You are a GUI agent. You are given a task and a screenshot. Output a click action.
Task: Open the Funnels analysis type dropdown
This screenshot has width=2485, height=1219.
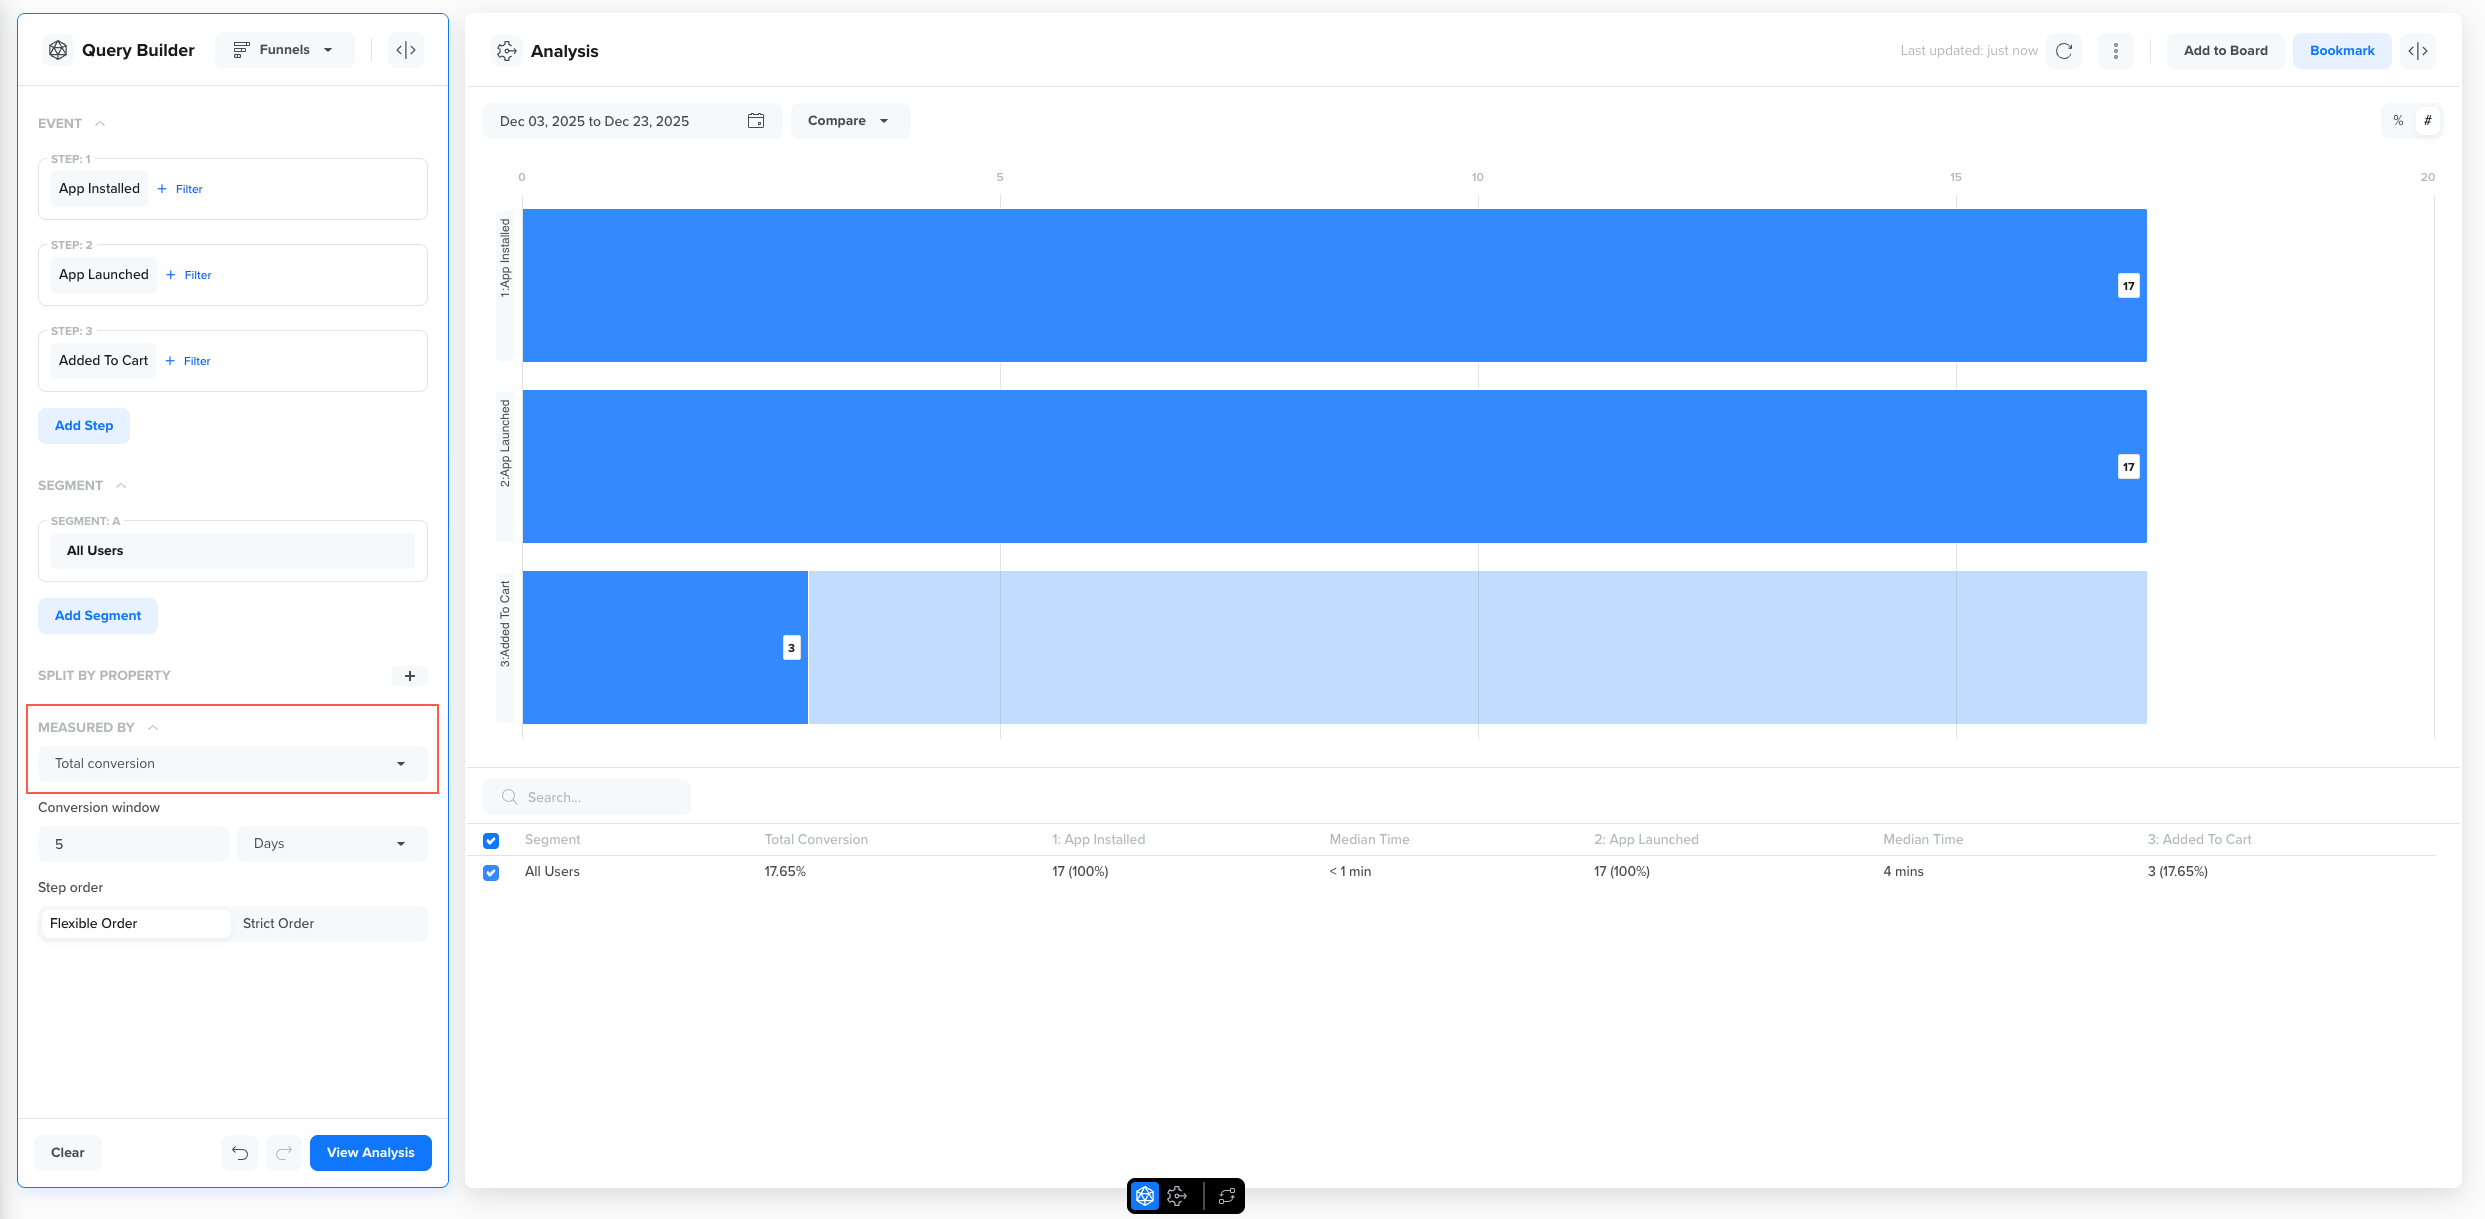click(x=284, y=50)
